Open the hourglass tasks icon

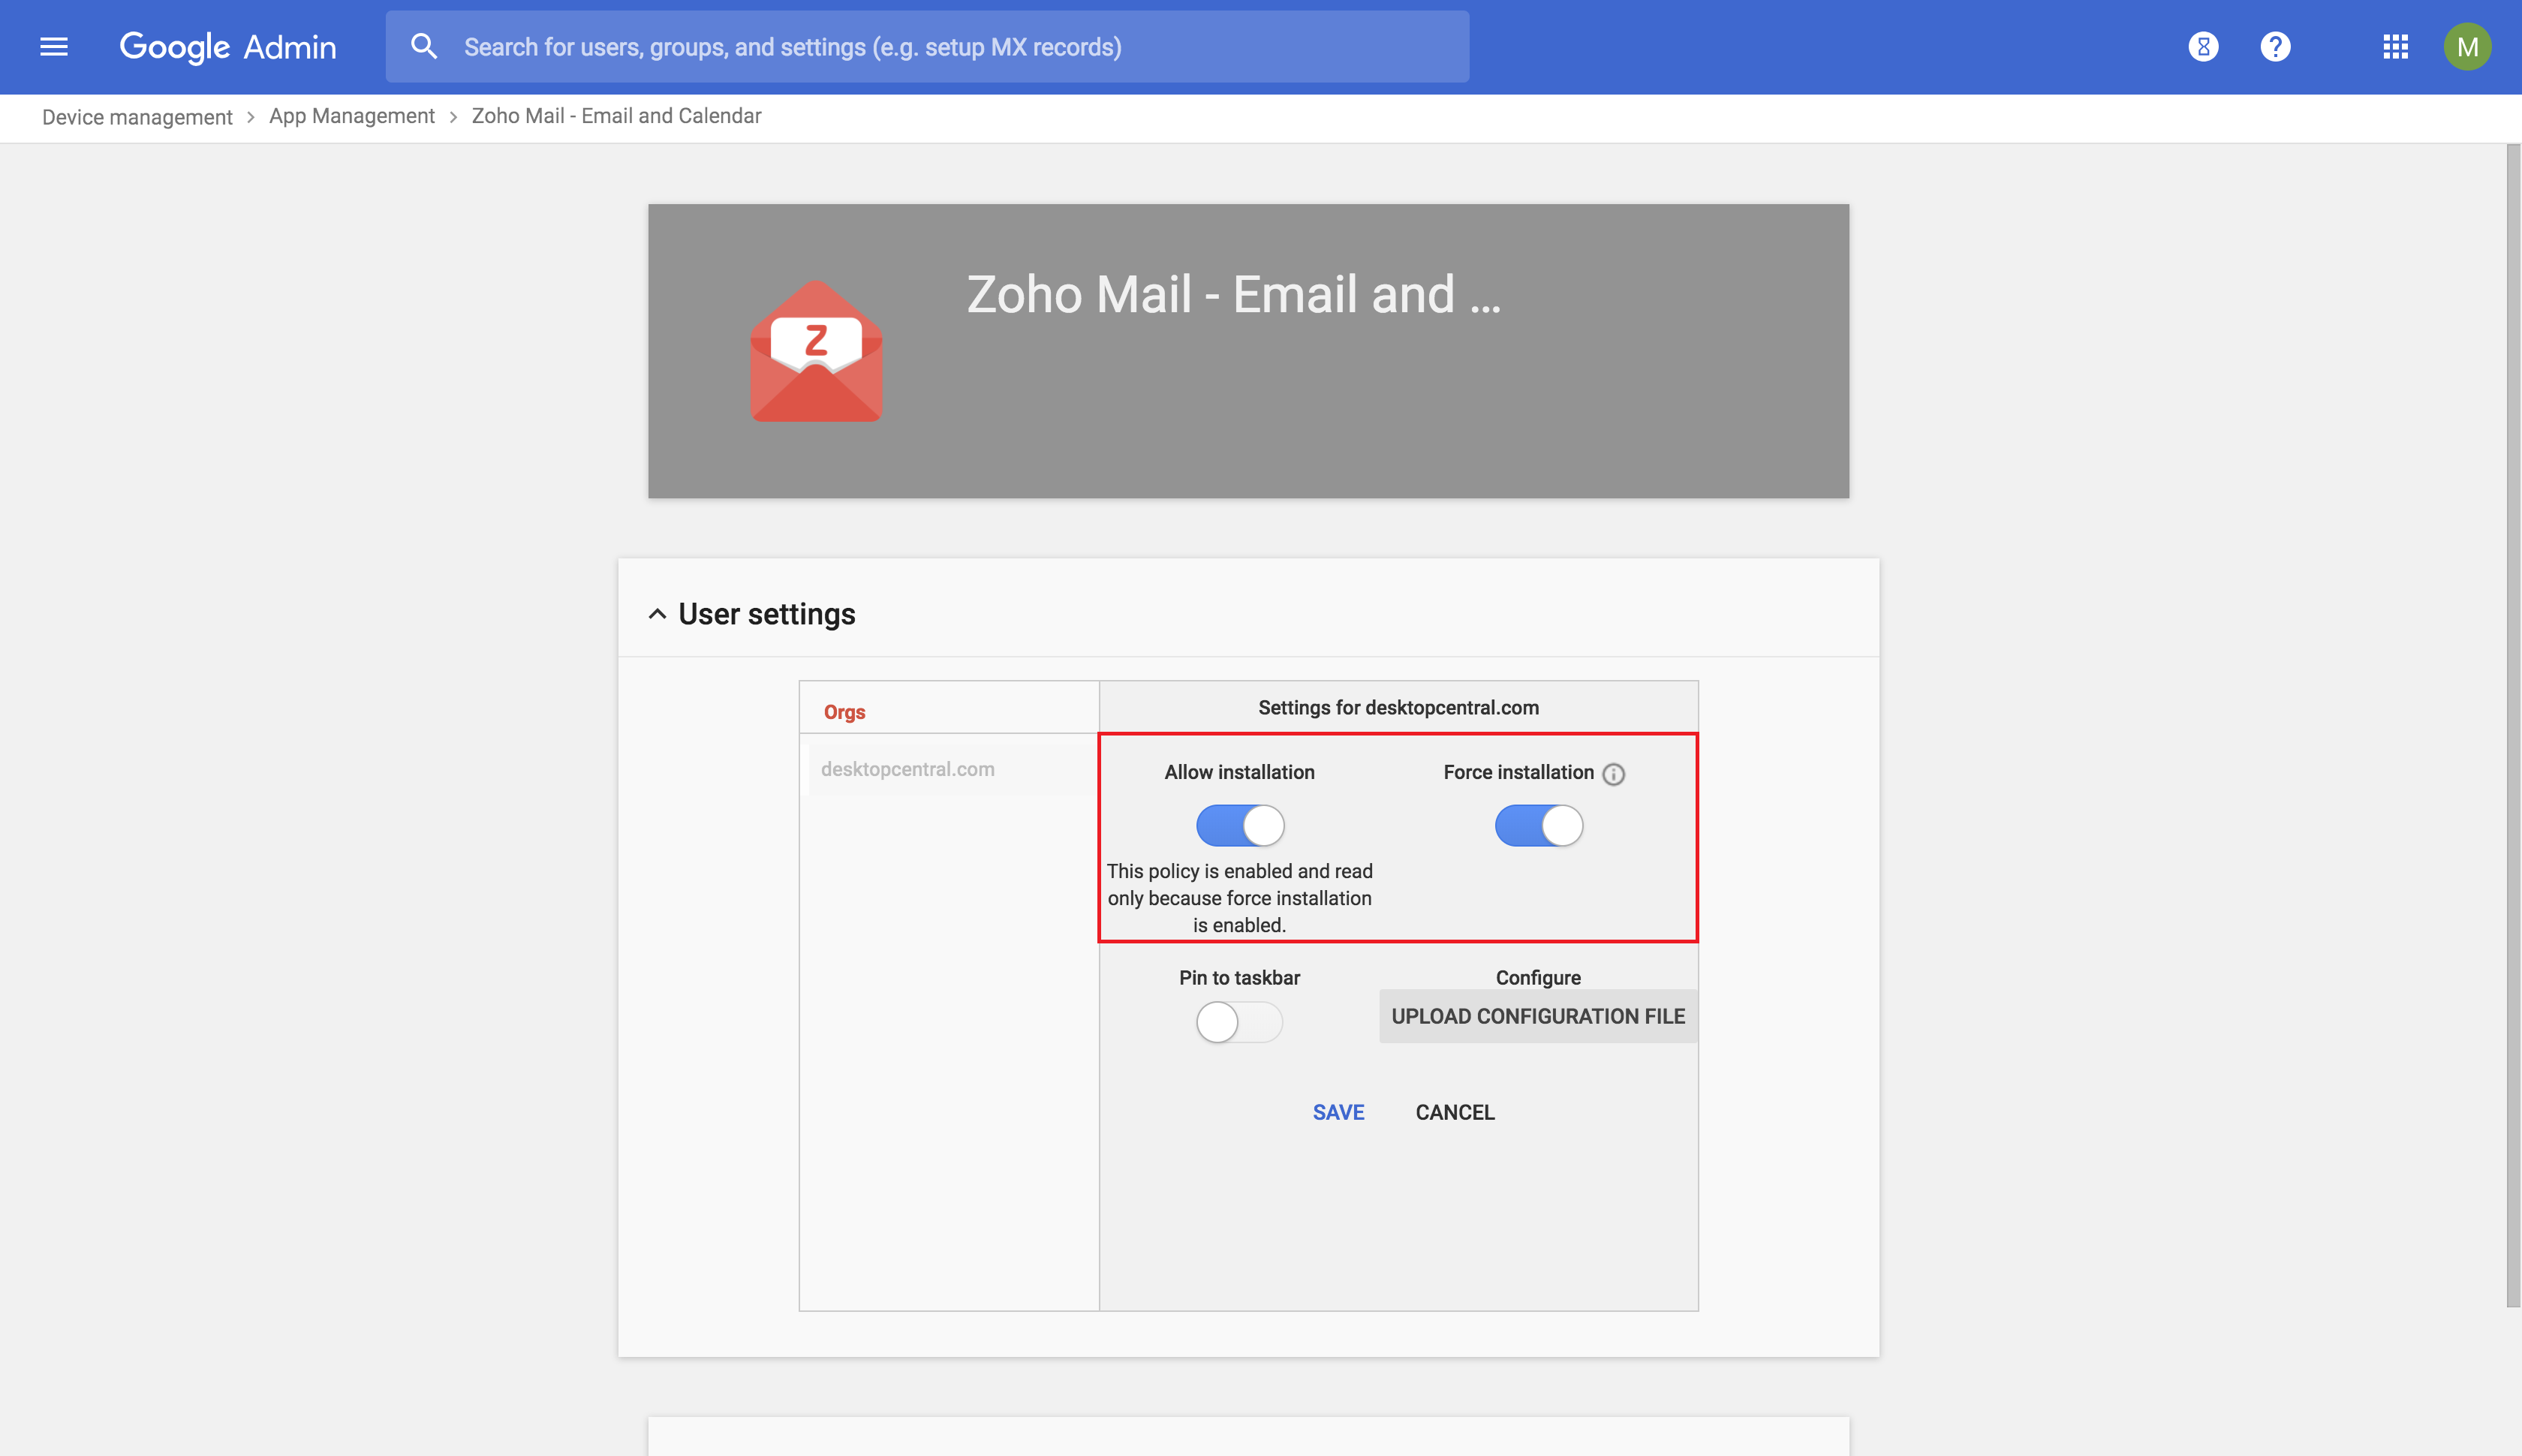(x=2203, y=47)
